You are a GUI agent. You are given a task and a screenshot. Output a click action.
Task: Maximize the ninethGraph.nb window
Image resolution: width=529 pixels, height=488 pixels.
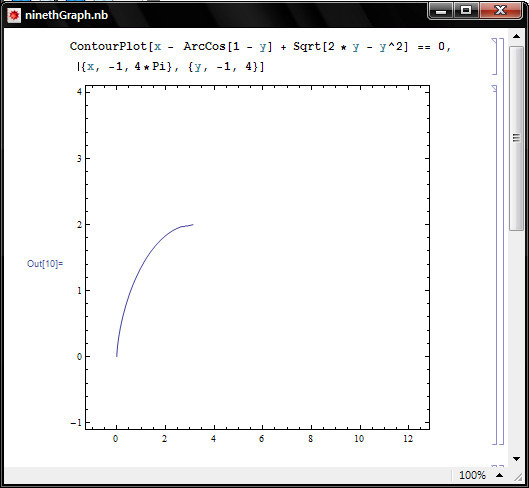pos(466,11)
